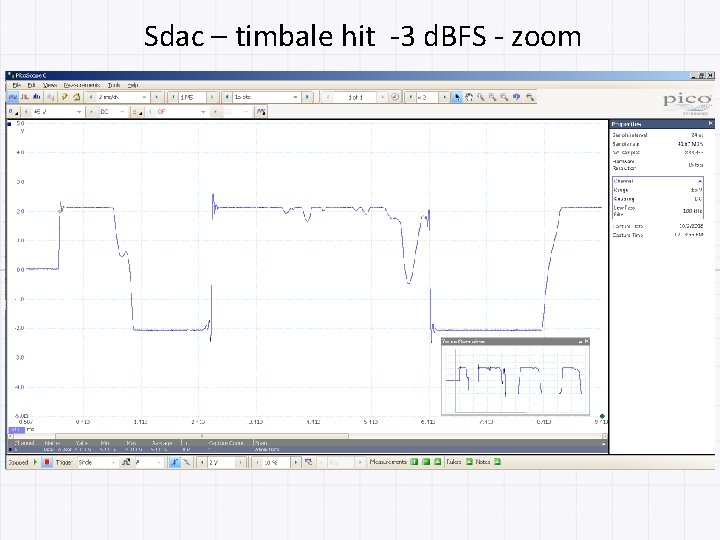This screenshot has height=540, width=720.
Task: Open Channel A options button
Action: [x=13, y=112]
